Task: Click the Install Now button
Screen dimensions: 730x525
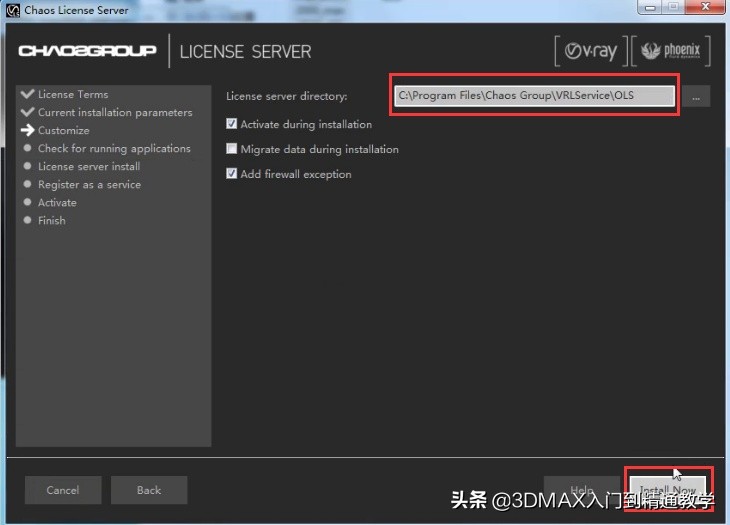Action: coord(668,490)
